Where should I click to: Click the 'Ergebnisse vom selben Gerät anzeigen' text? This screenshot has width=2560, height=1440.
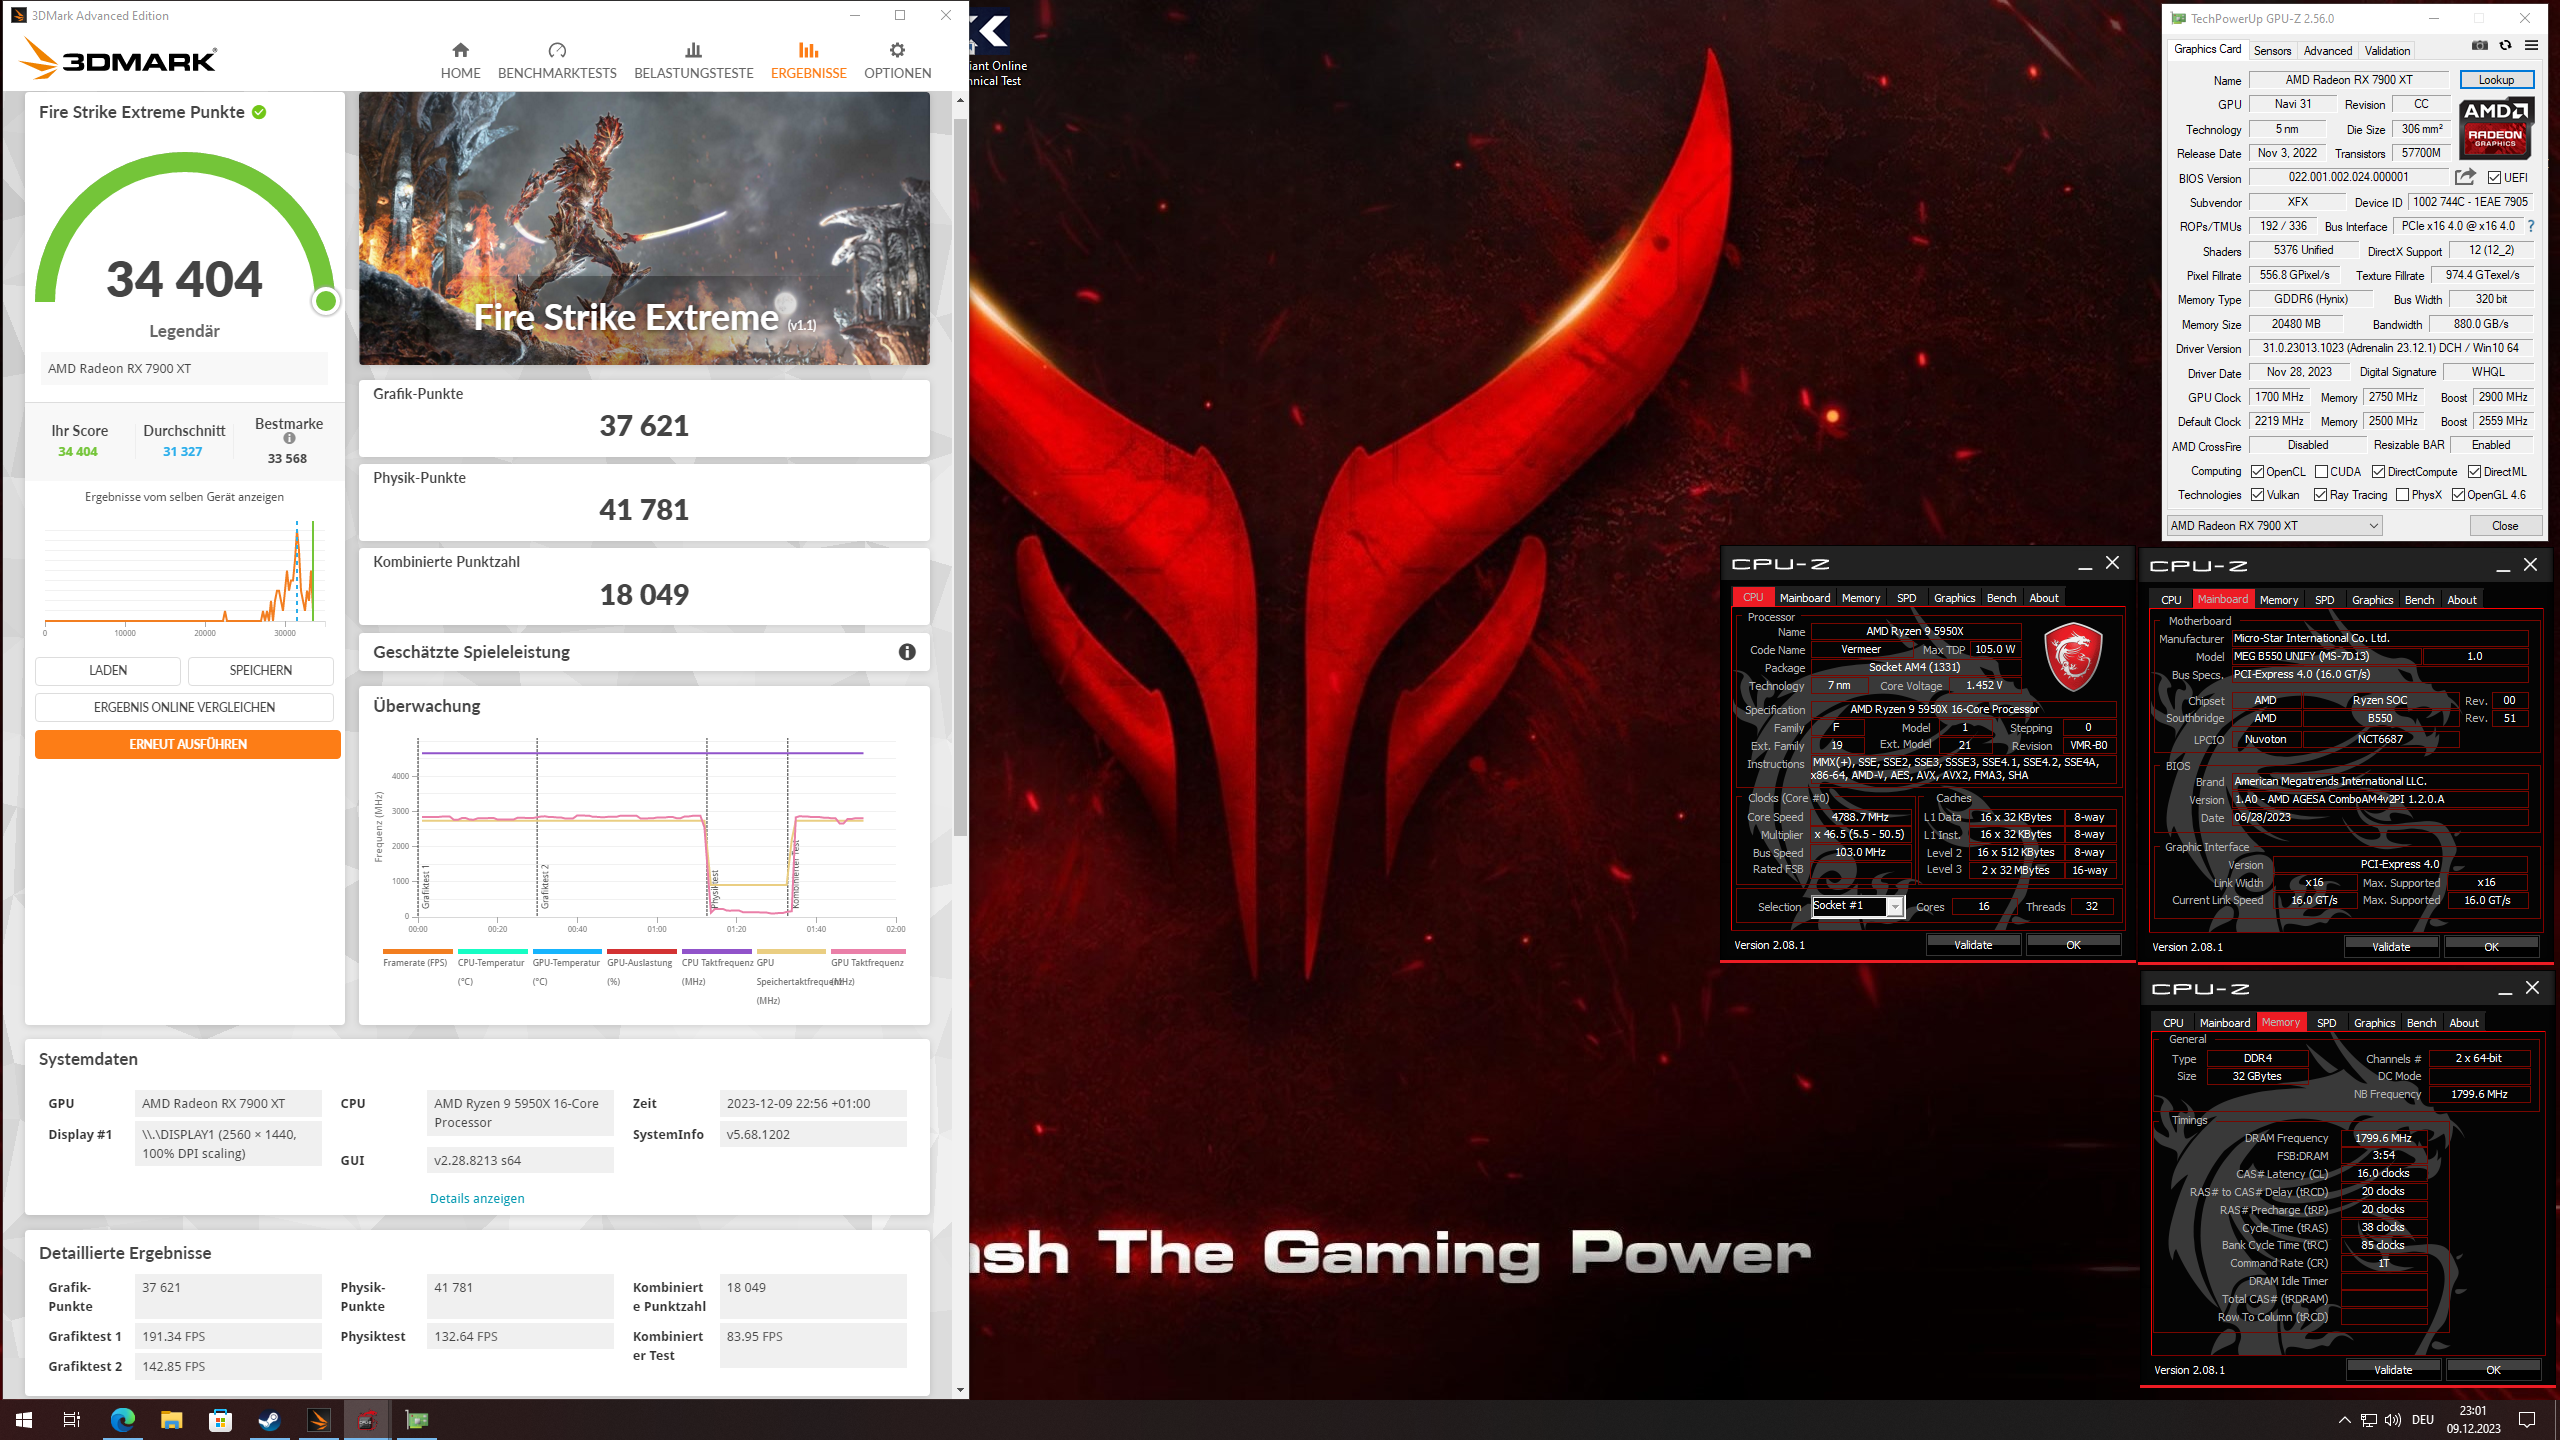point(184,497)
